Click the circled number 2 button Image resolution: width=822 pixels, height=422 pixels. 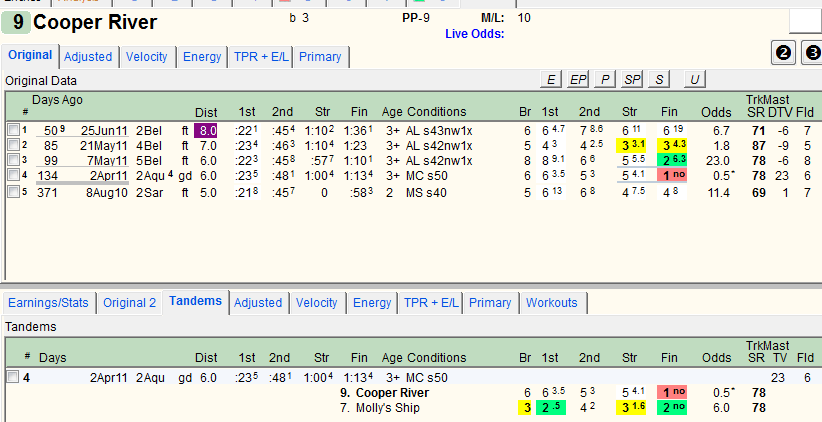pyautogui.click(x=784, y=53)
